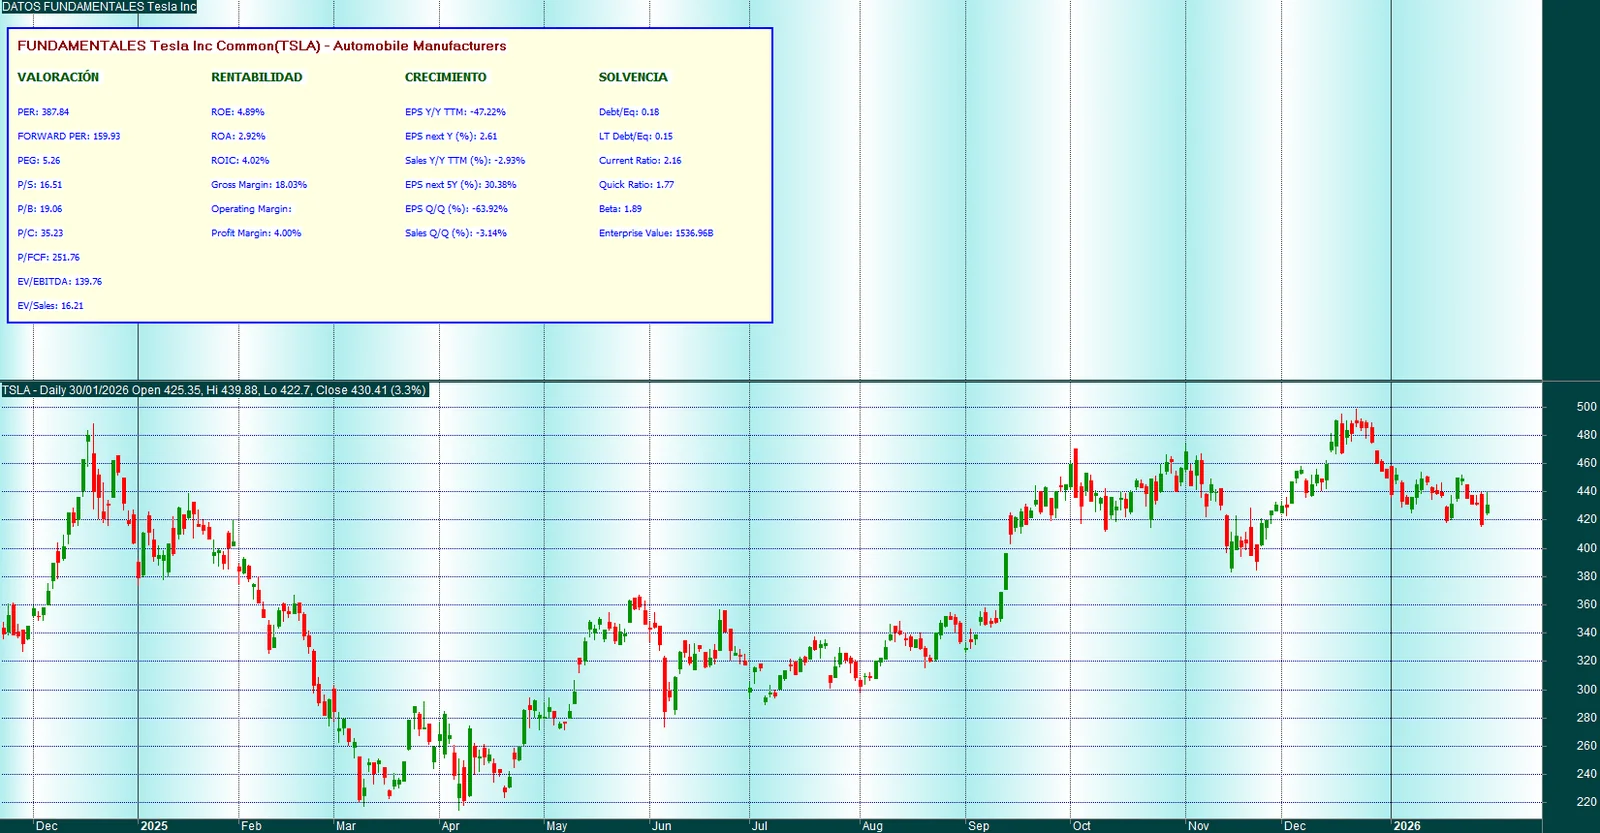The image size is (1600, 833).
Task: Click the RENTABILIDAD column header
Action: pyautogui.click(x=256, y=77)
